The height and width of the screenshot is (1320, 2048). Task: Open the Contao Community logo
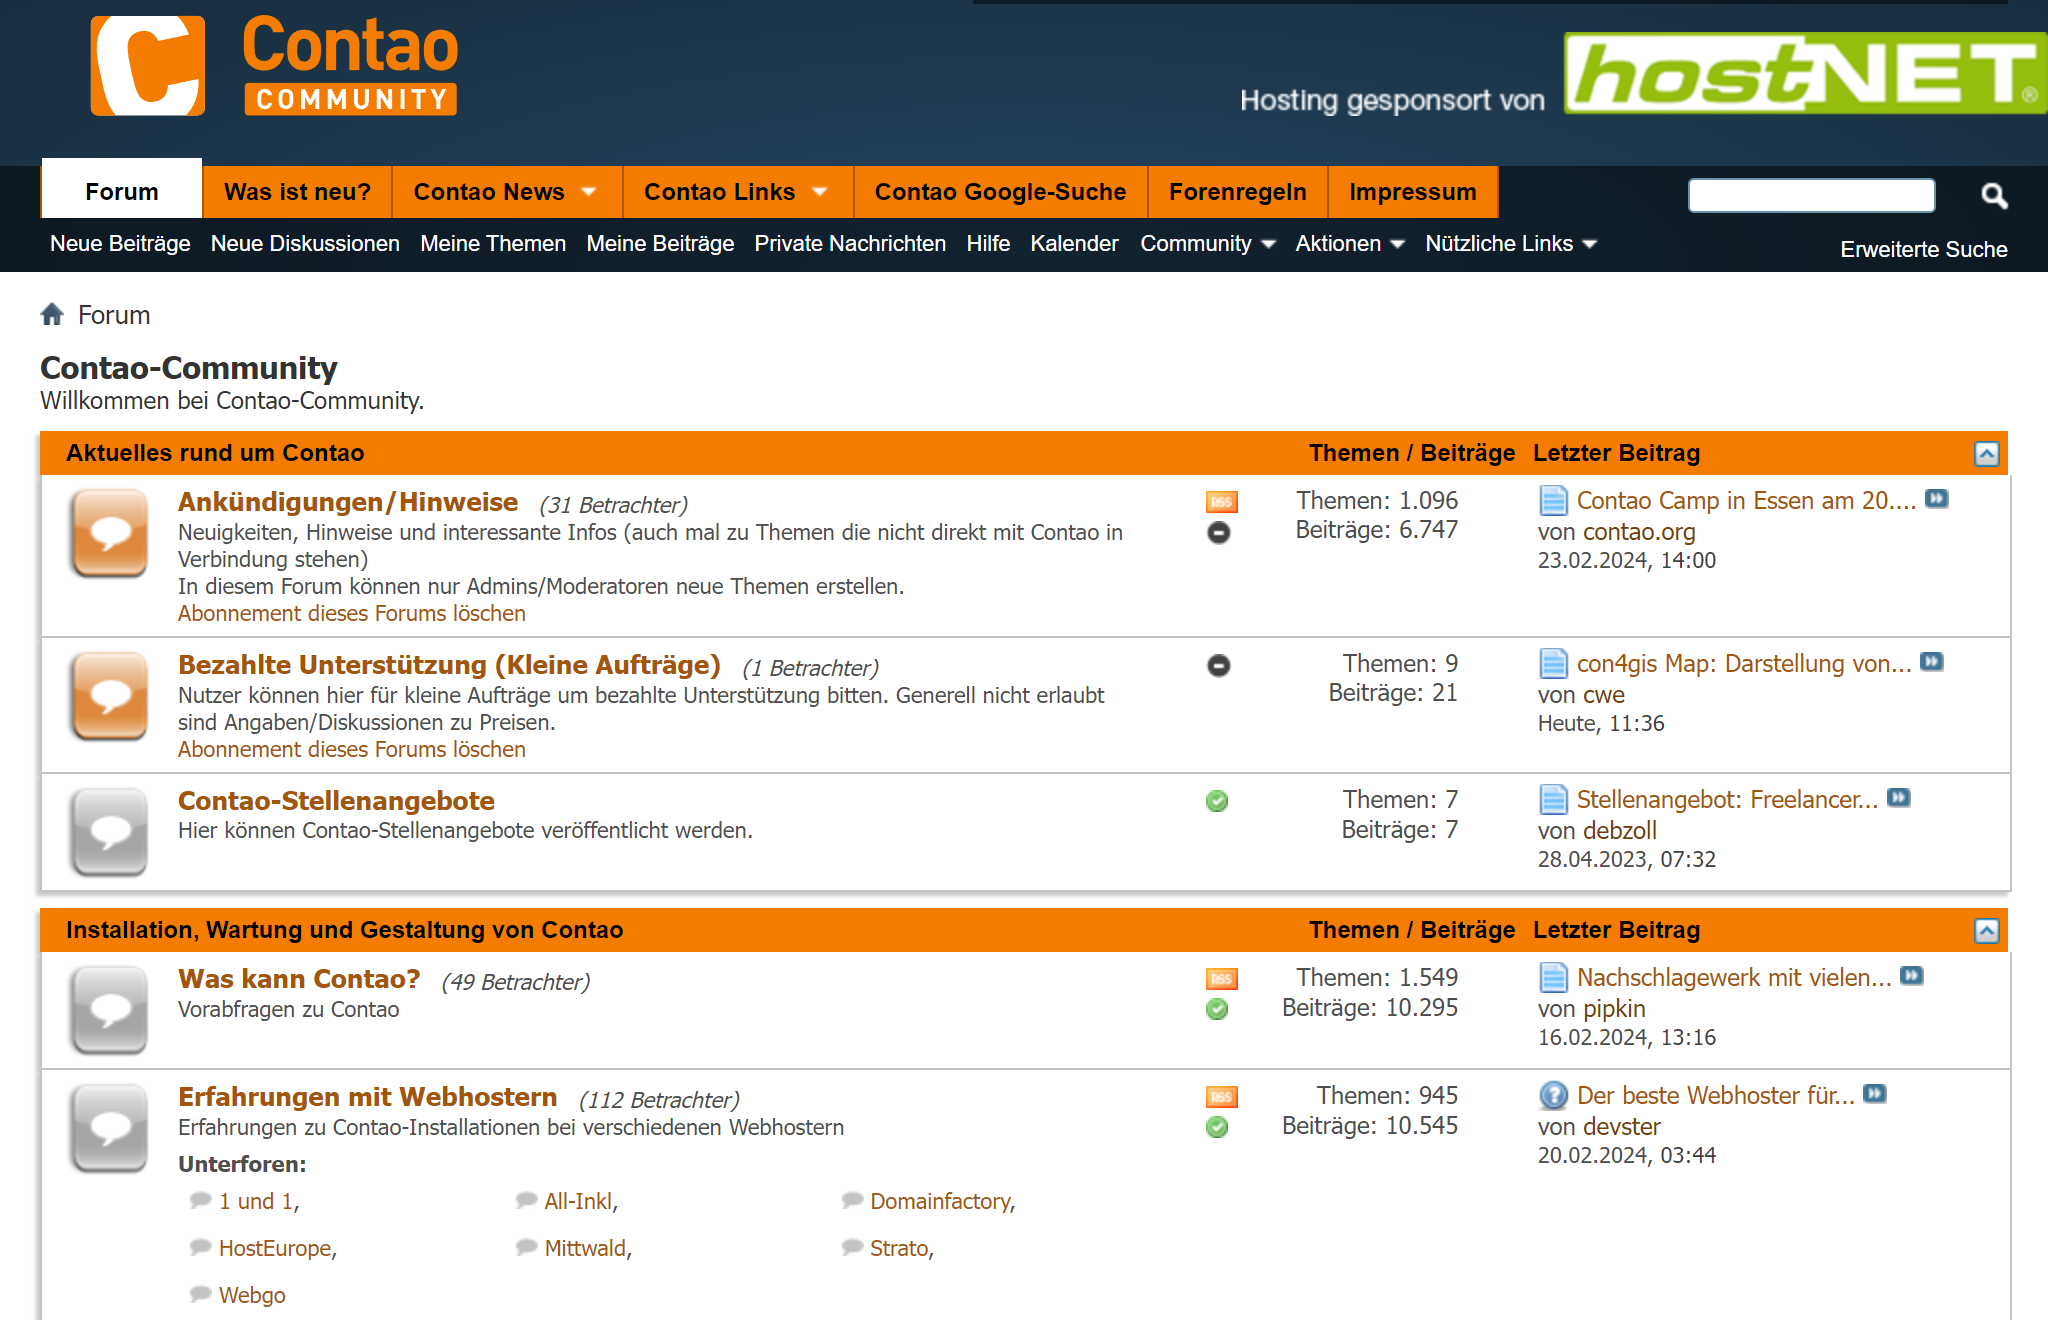[275, 66]
